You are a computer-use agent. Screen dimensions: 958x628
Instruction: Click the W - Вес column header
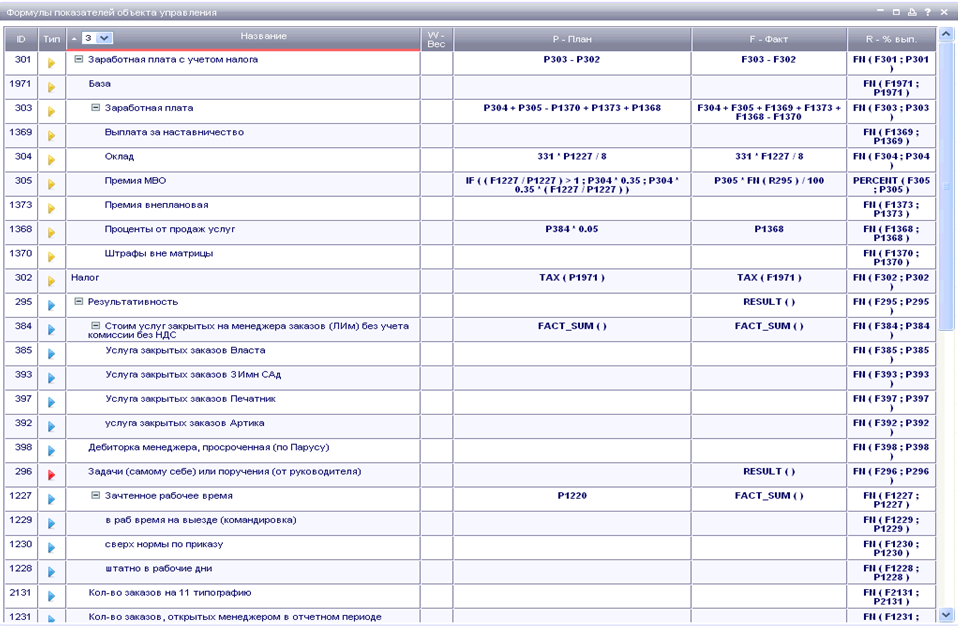436,39
